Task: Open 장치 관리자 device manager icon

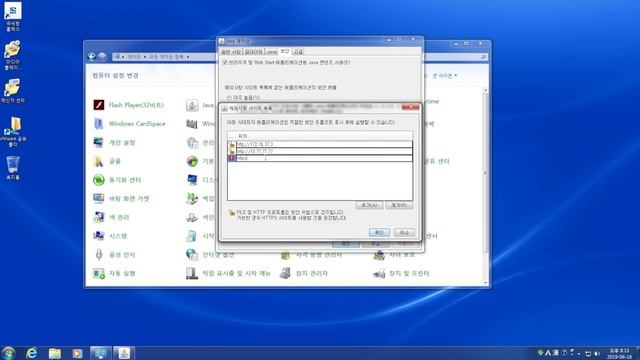Action: coord(285,273)
